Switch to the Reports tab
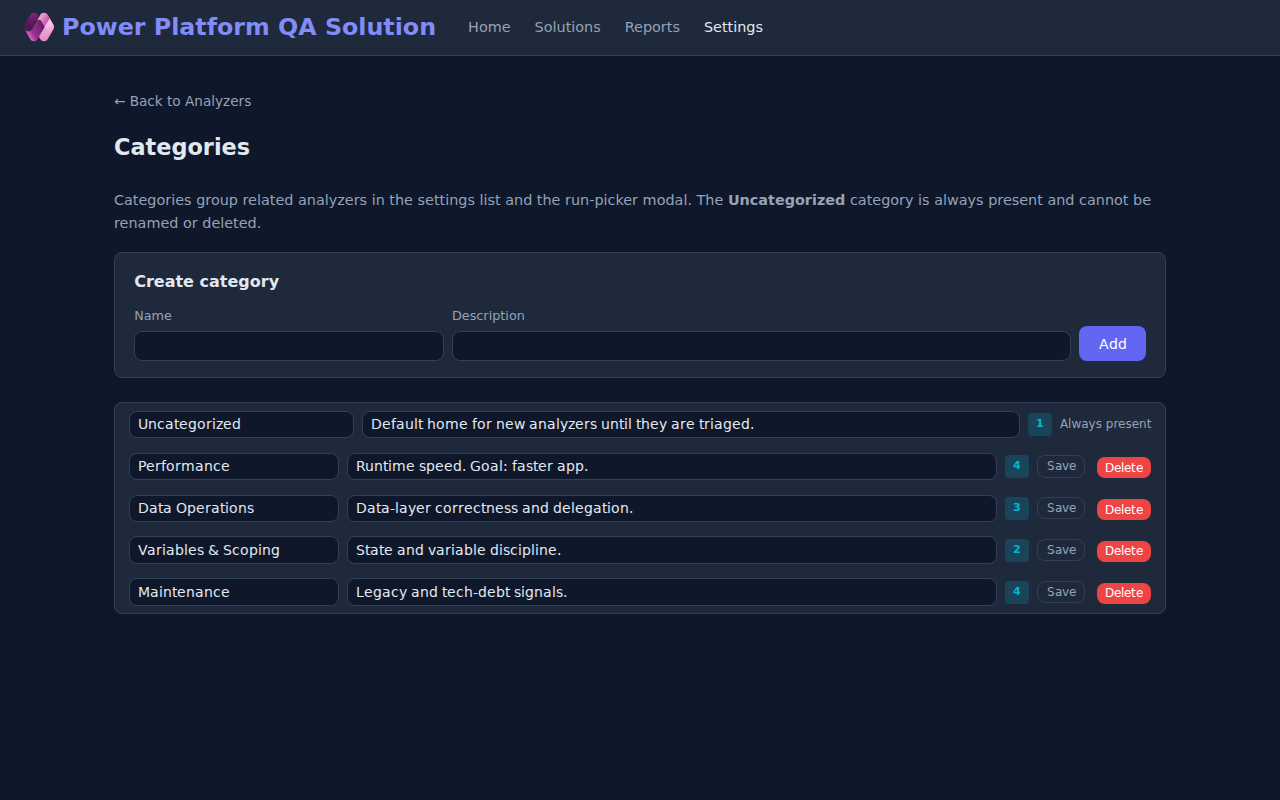Screen dimensions: 1280x800 (x=652, y=27)
